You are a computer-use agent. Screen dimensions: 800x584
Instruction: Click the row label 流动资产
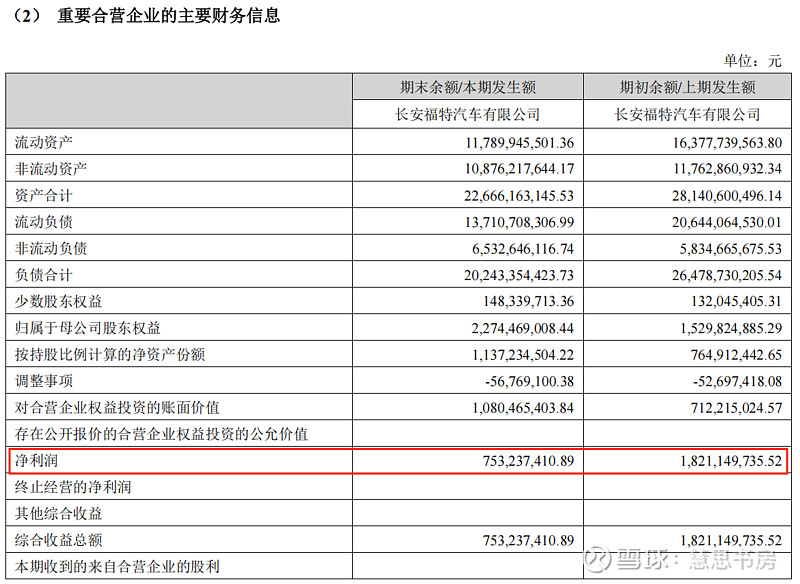[44, 142]
